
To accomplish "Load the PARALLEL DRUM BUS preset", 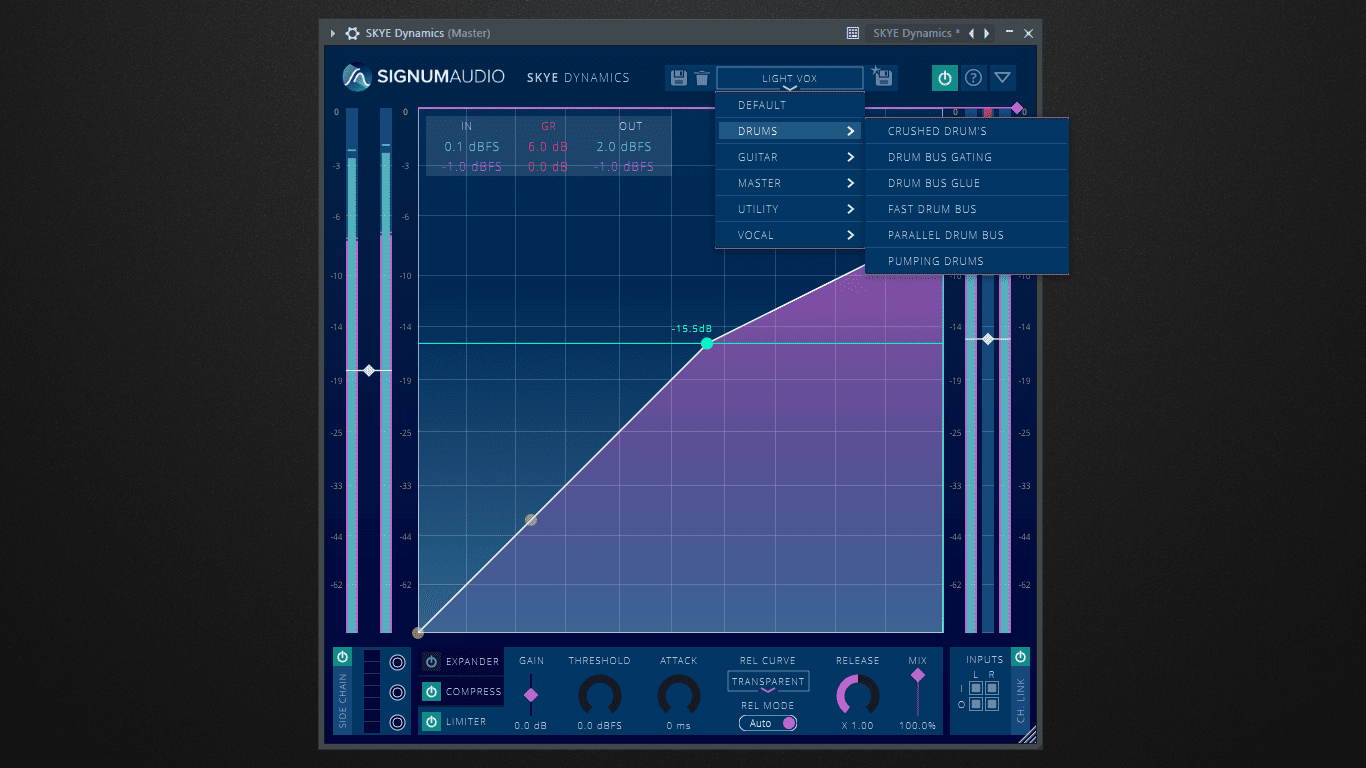I will pyautogui.click(x=967, y=235).
